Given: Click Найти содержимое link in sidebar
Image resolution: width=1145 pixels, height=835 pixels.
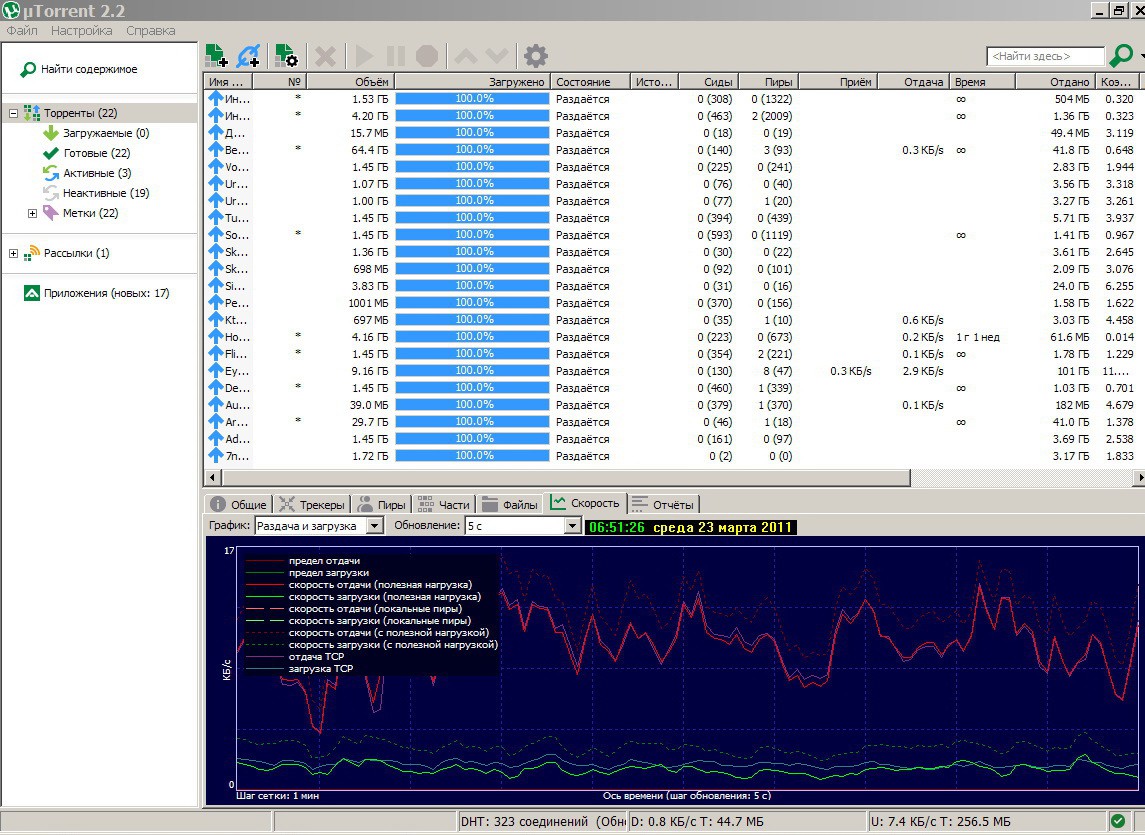Looking at the screenshot, I should [89, 69].
